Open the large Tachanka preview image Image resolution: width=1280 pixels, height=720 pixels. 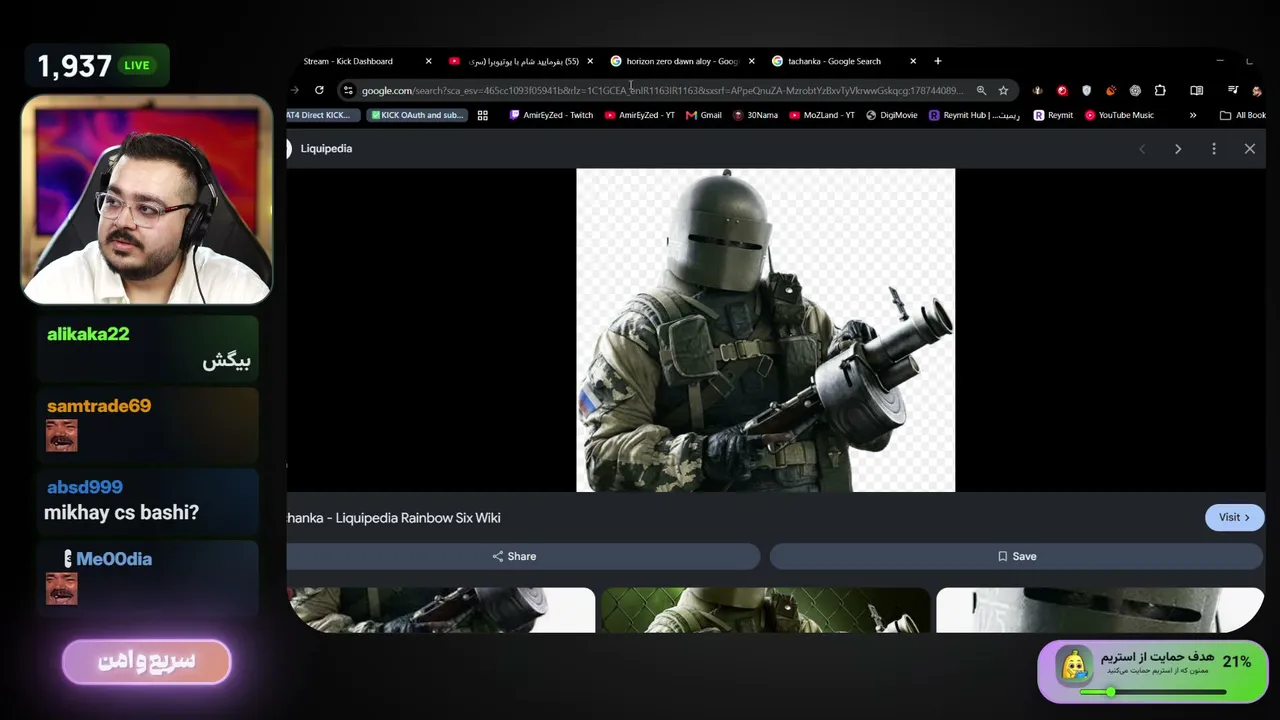(x=766, y=330)
